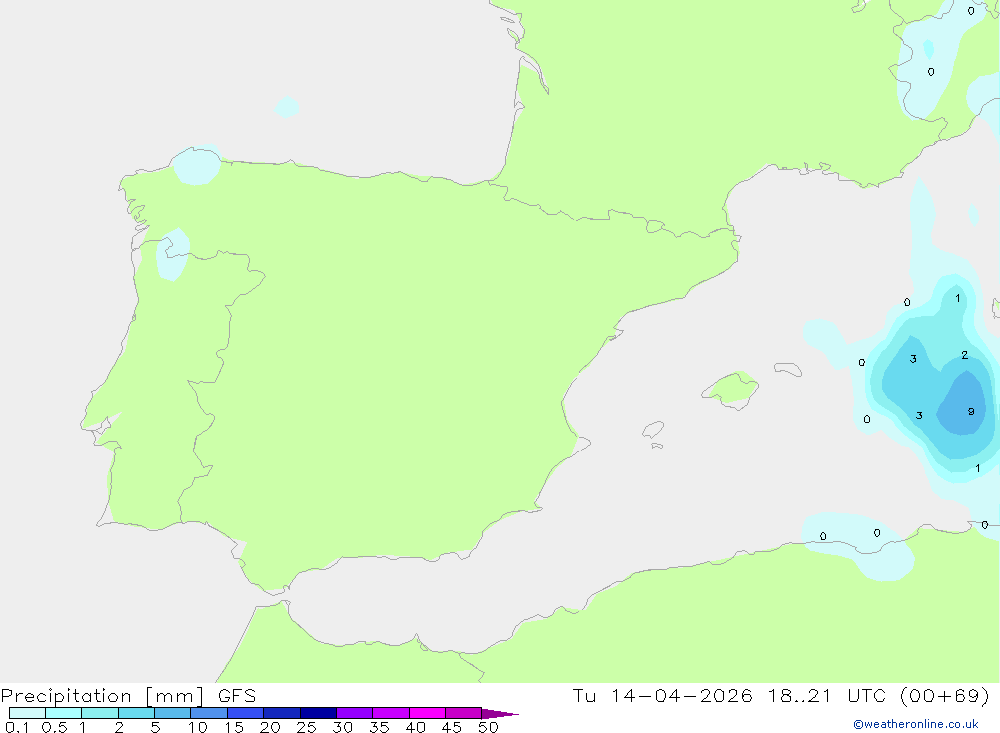The width and height of the screenshot is (1000, 733).
Task: Select the 40–45 mm magenta legend swatch
Action: point(427,713)
